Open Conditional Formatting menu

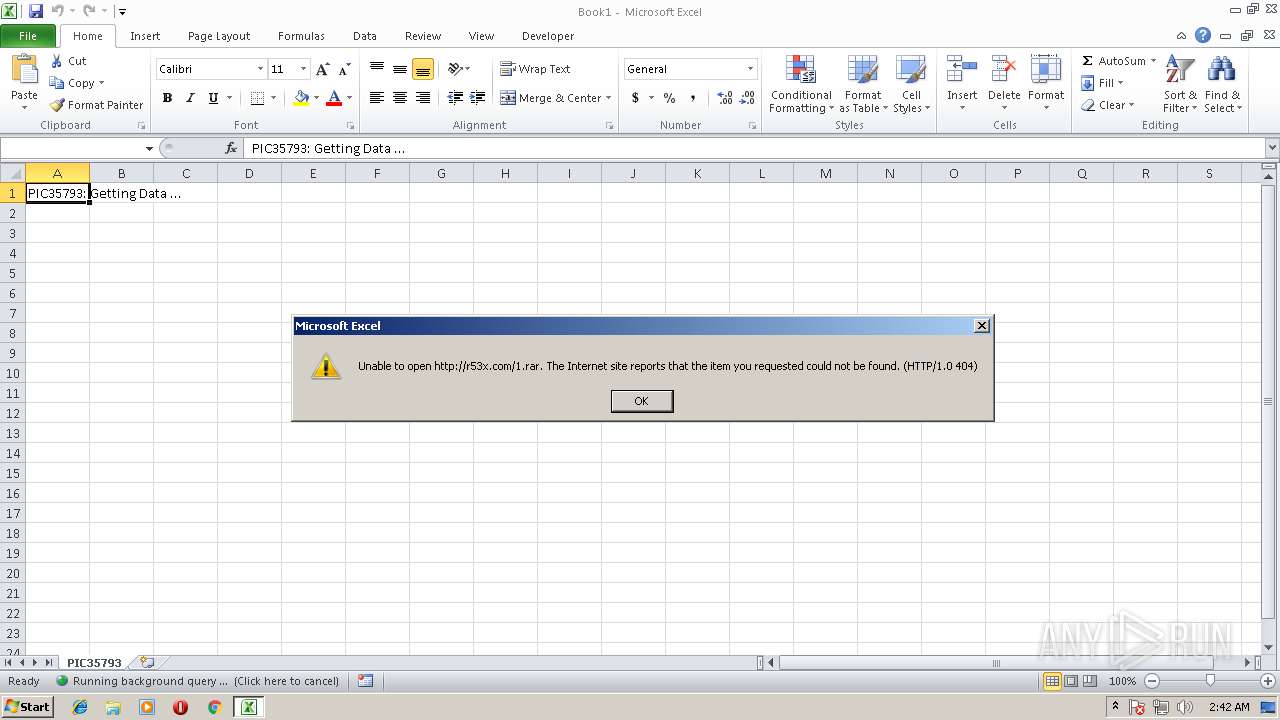[x=800, y=85]
